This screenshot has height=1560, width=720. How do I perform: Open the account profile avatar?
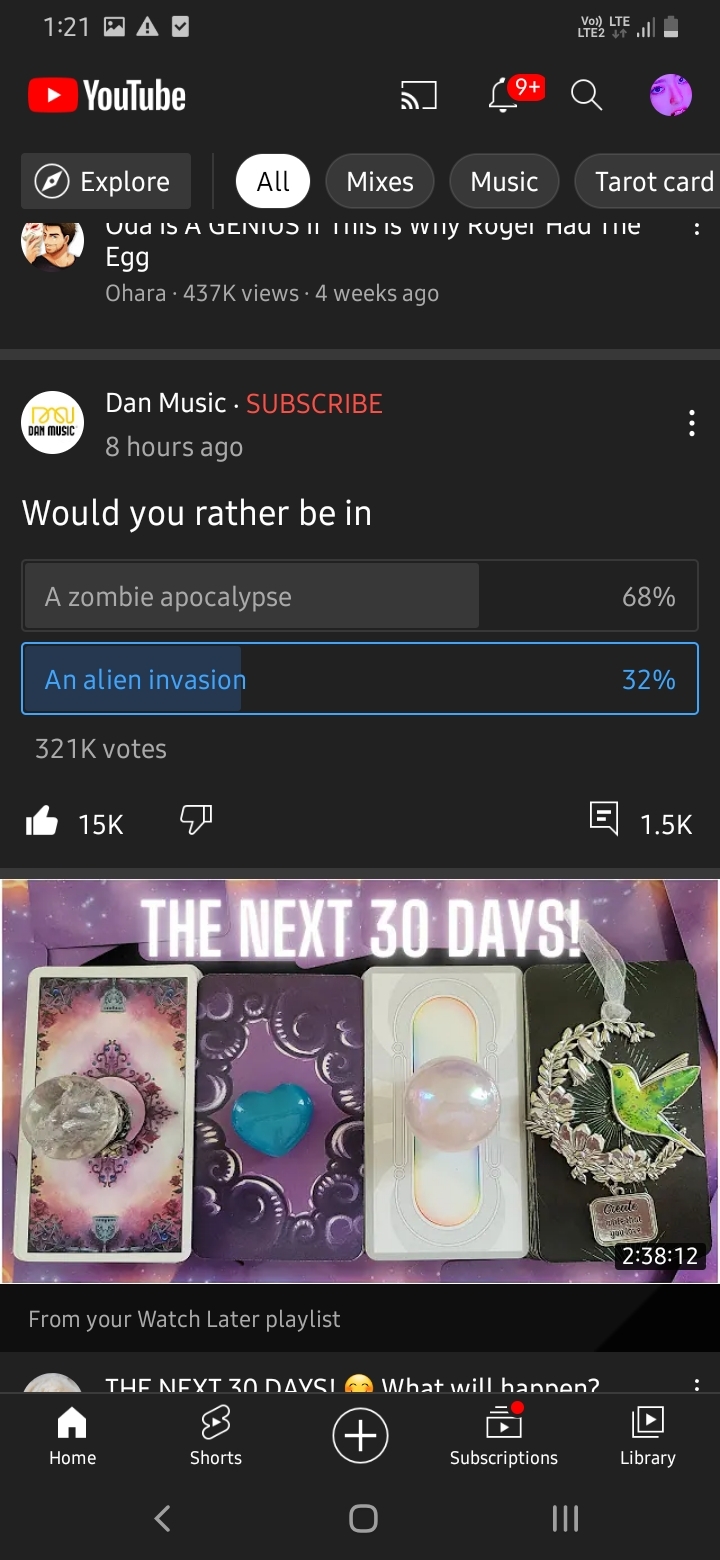click(671, 96)
